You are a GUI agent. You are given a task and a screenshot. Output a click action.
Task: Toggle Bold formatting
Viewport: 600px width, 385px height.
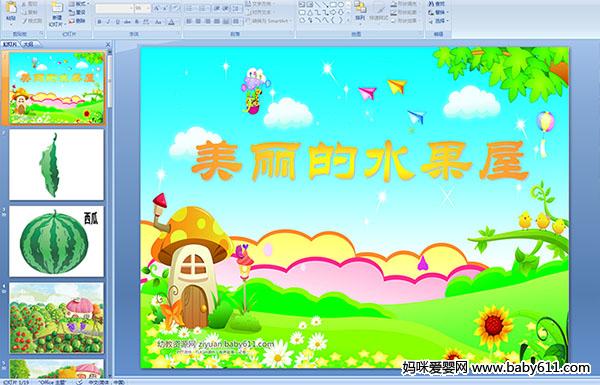[99, 22]
